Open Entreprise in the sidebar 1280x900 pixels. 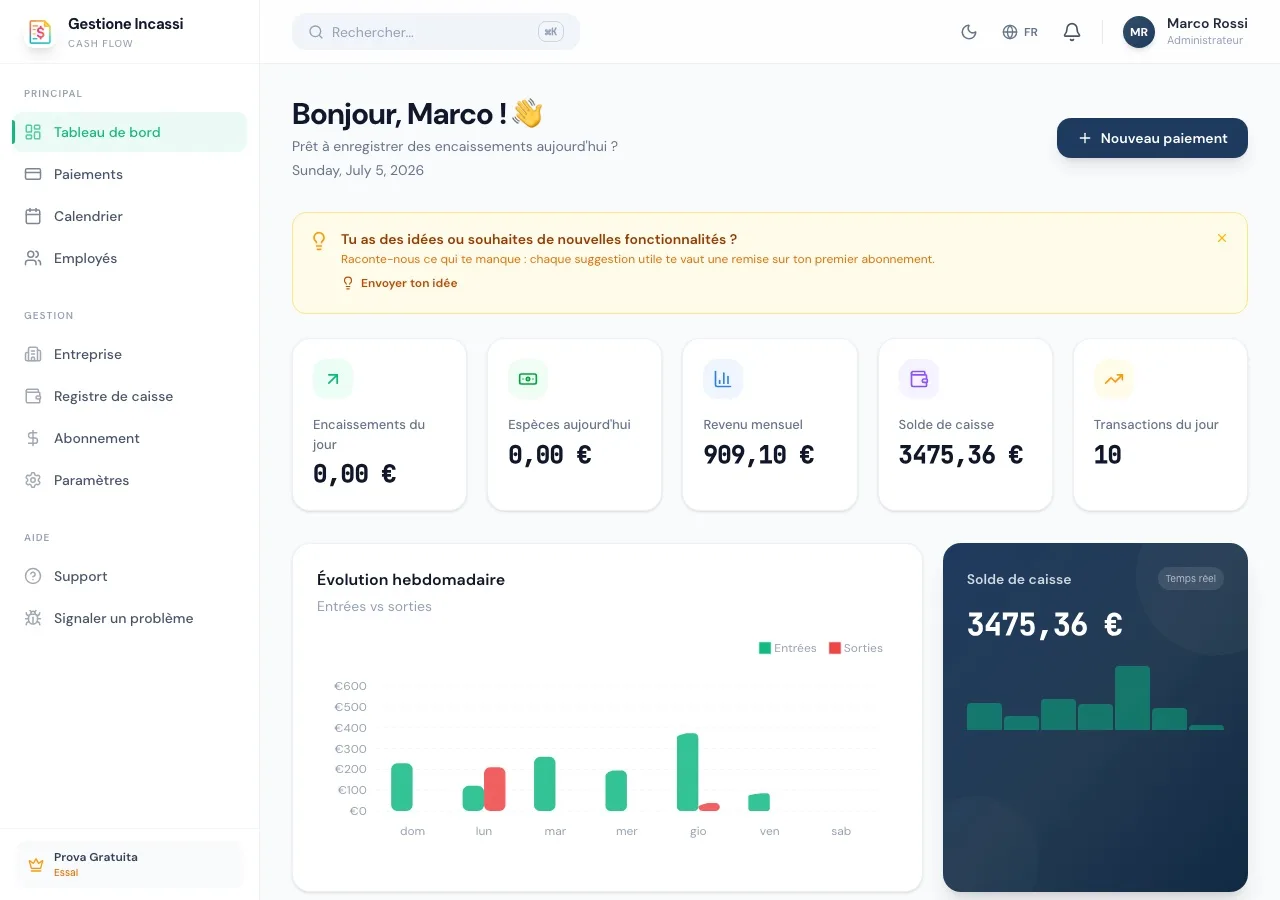click(130, 354)
